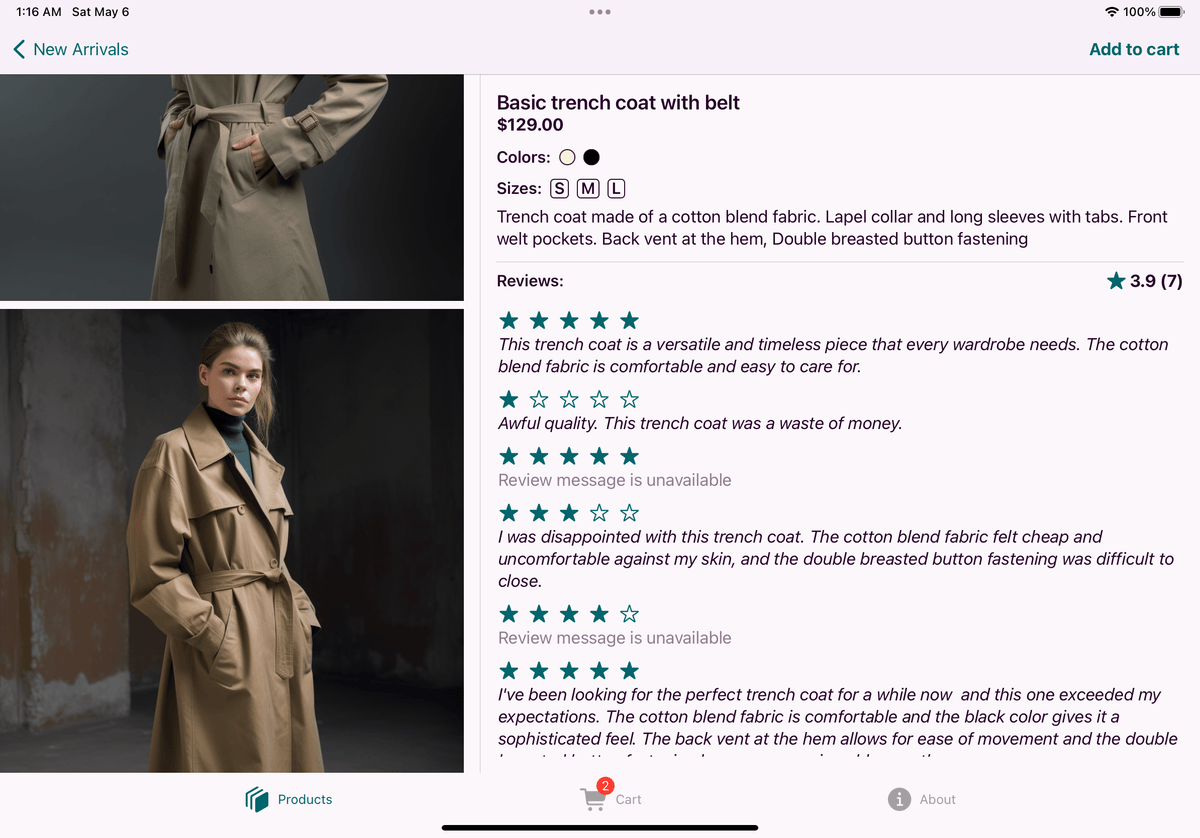Tap the first star of the top review
Screen dimensions: 1200x838
point(508,320)
